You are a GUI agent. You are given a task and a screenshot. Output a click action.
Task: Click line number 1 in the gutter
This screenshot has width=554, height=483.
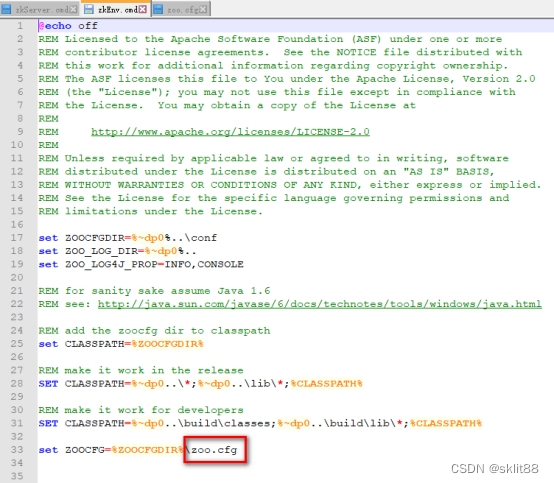click(20, 26)
